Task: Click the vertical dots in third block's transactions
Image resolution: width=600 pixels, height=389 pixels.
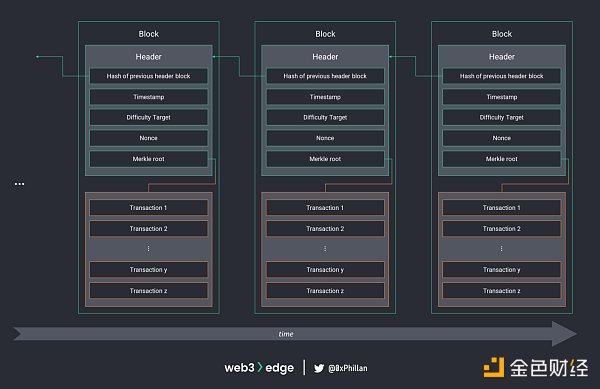Action: pos(502,249)
